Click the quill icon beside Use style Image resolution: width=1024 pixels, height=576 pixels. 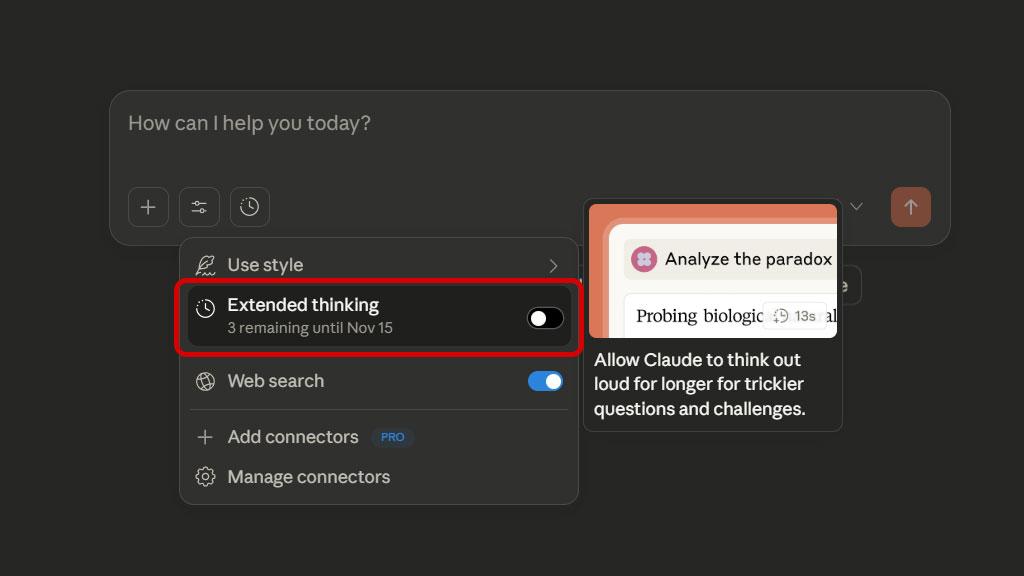tap(205, 265)
